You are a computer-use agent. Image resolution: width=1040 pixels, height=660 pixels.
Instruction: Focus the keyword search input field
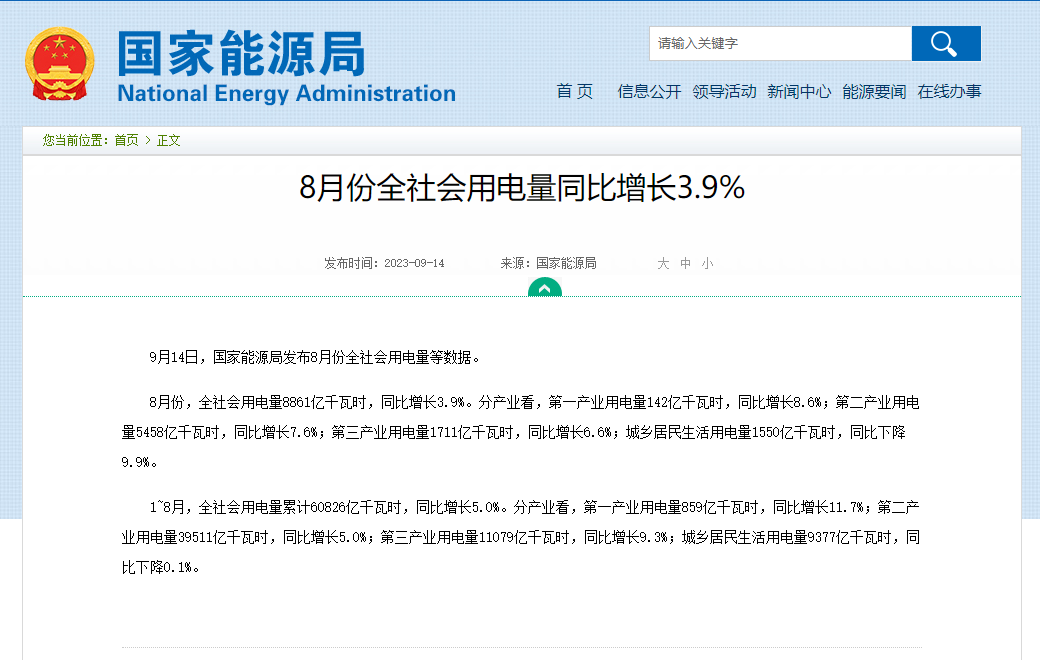[x=780, y=43]
